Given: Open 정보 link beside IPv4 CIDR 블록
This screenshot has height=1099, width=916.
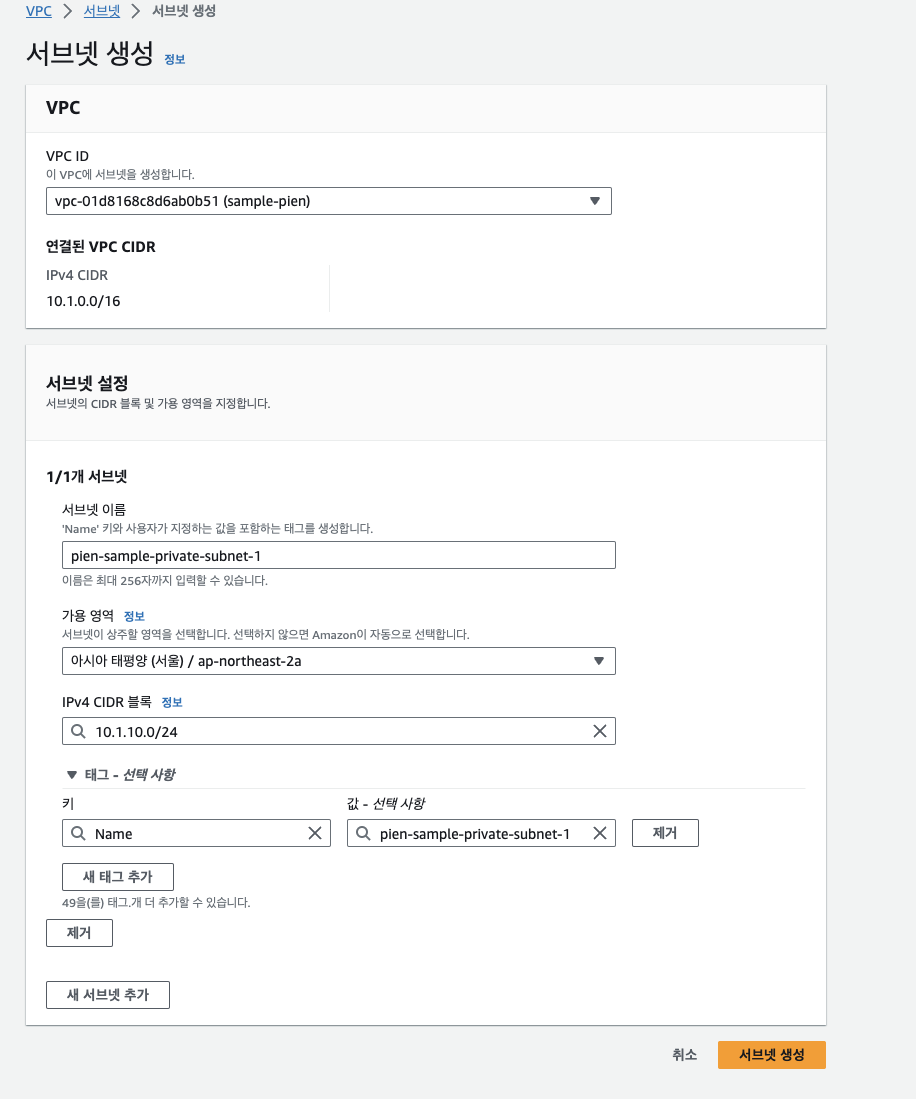Looking at the screenshot, I should pyautogui.click(x=172, y=702).
